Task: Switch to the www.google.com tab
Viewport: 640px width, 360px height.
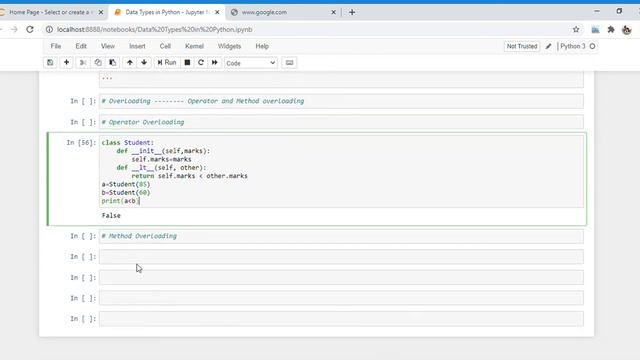Action: pos(282,12)
